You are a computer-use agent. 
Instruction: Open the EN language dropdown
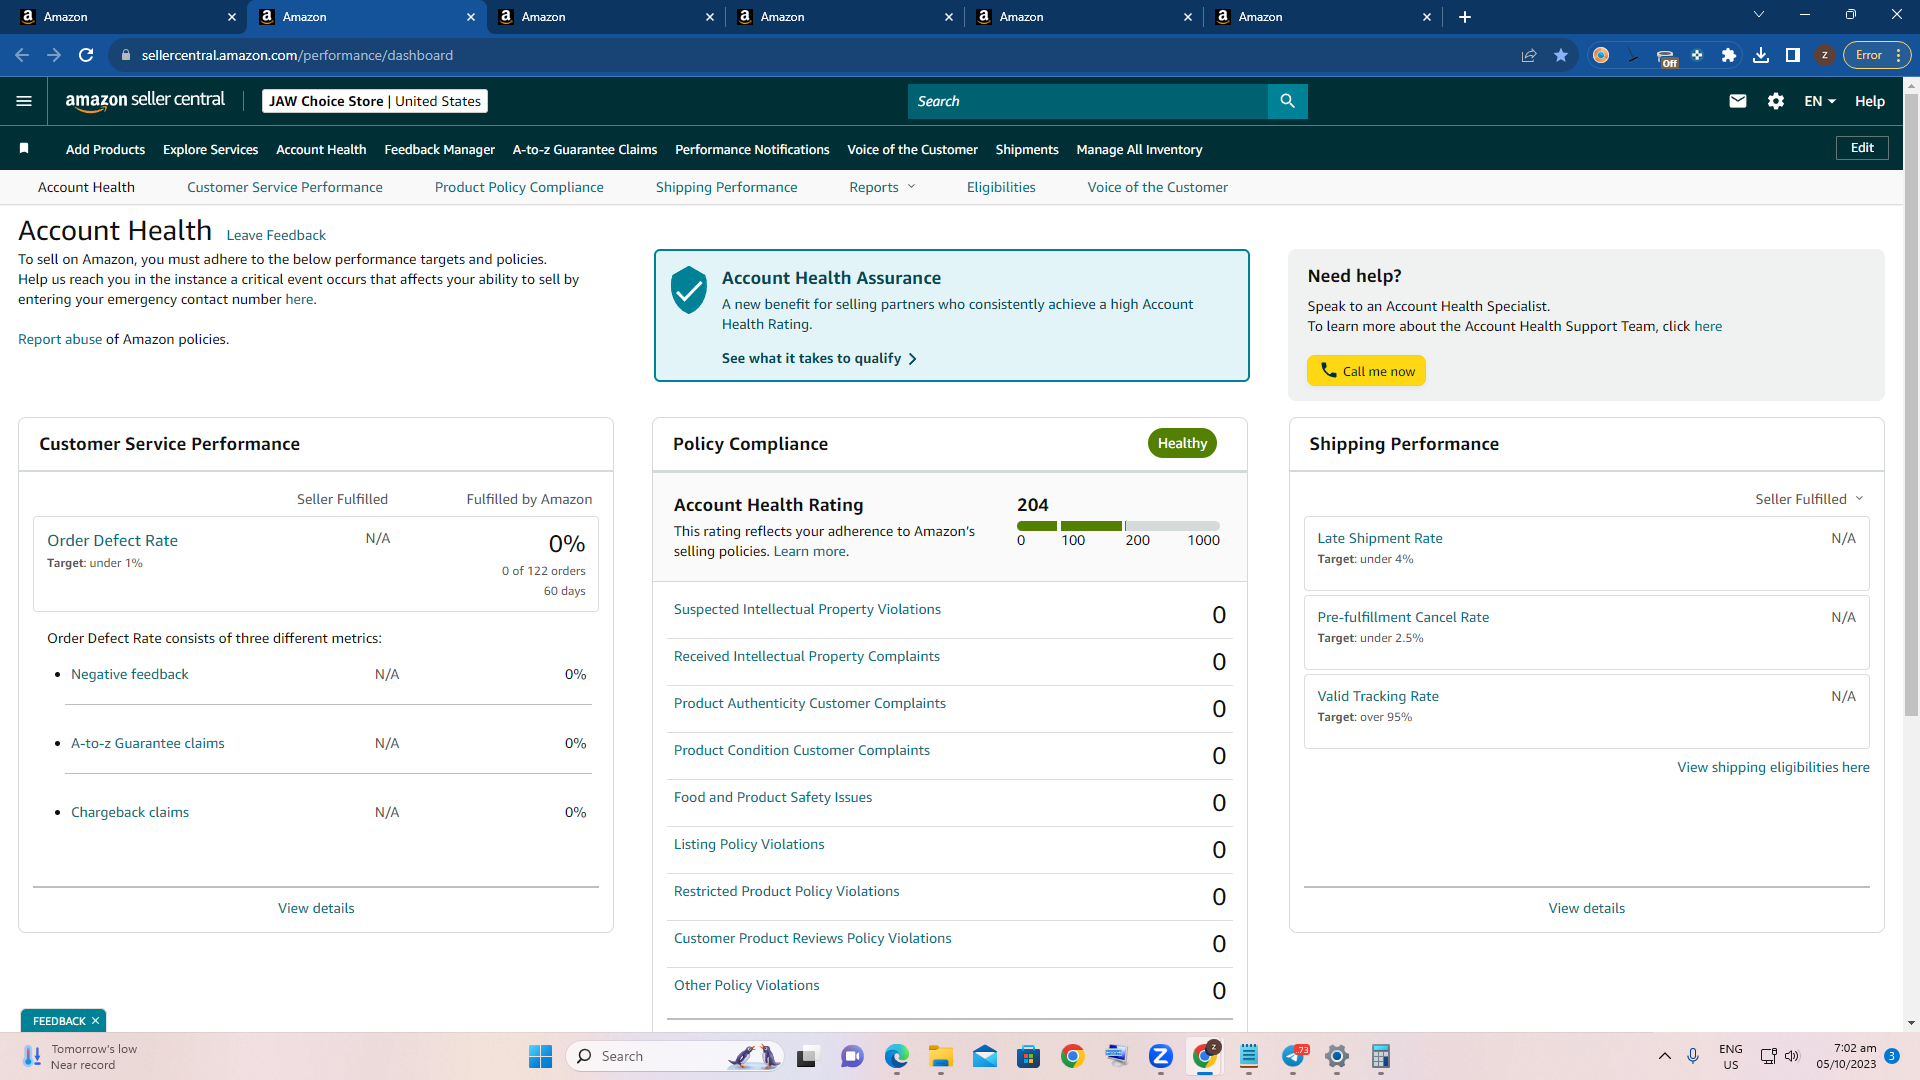coord(1820,101)
